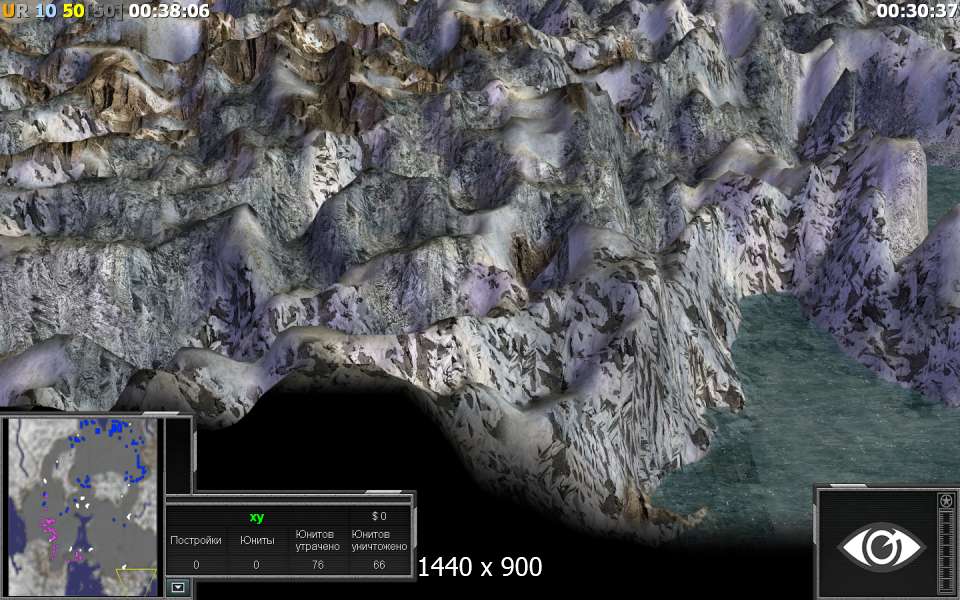
Task: Click the '$ 0' money value
Action: (x=379, y=516)
